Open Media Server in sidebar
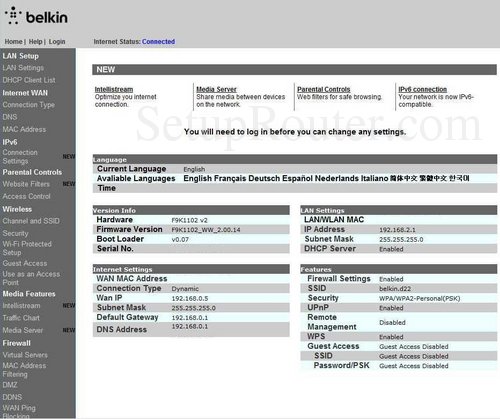 point(23,330)
